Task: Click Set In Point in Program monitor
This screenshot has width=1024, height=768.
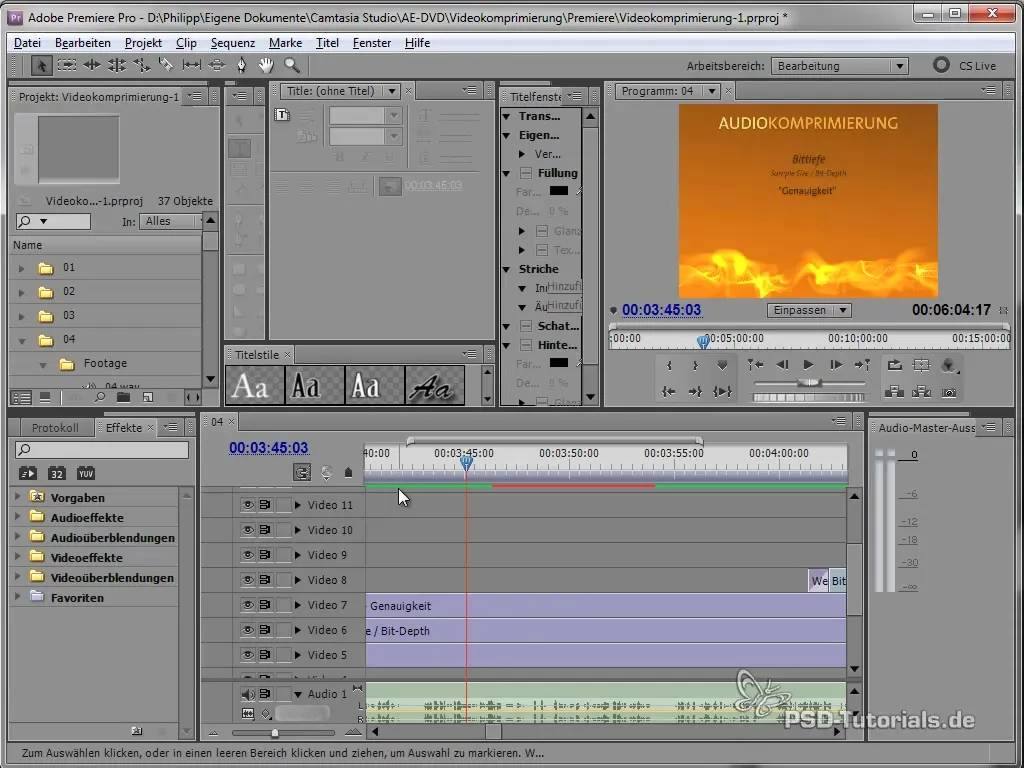Action: (x=669, y=366)
